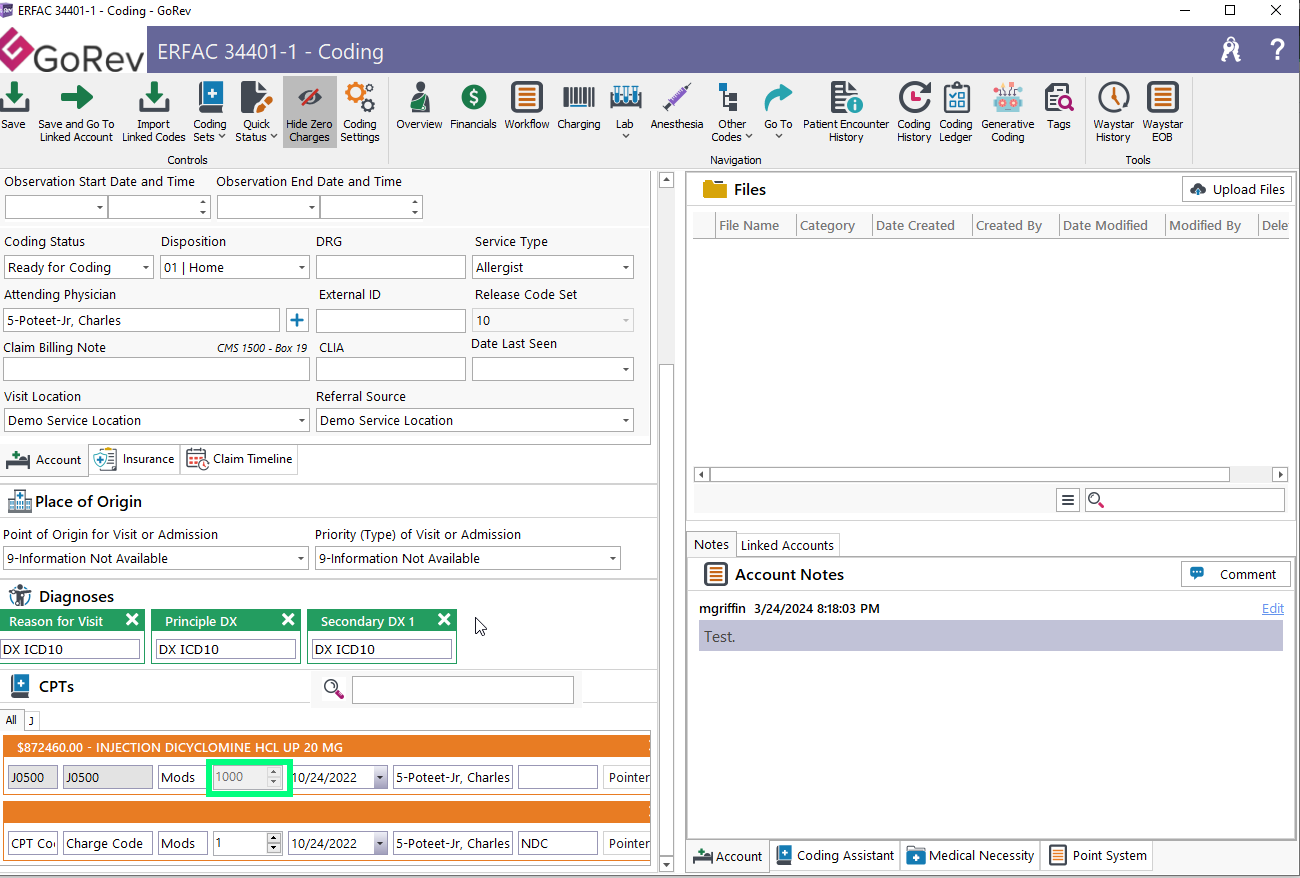Switch to the Claim Timeline tab

point(240,459)
